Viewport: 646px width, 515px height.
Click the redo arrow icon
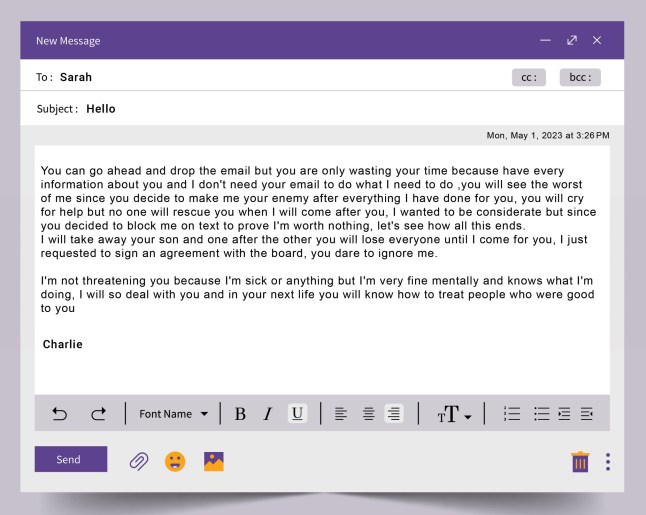(98, 414)
